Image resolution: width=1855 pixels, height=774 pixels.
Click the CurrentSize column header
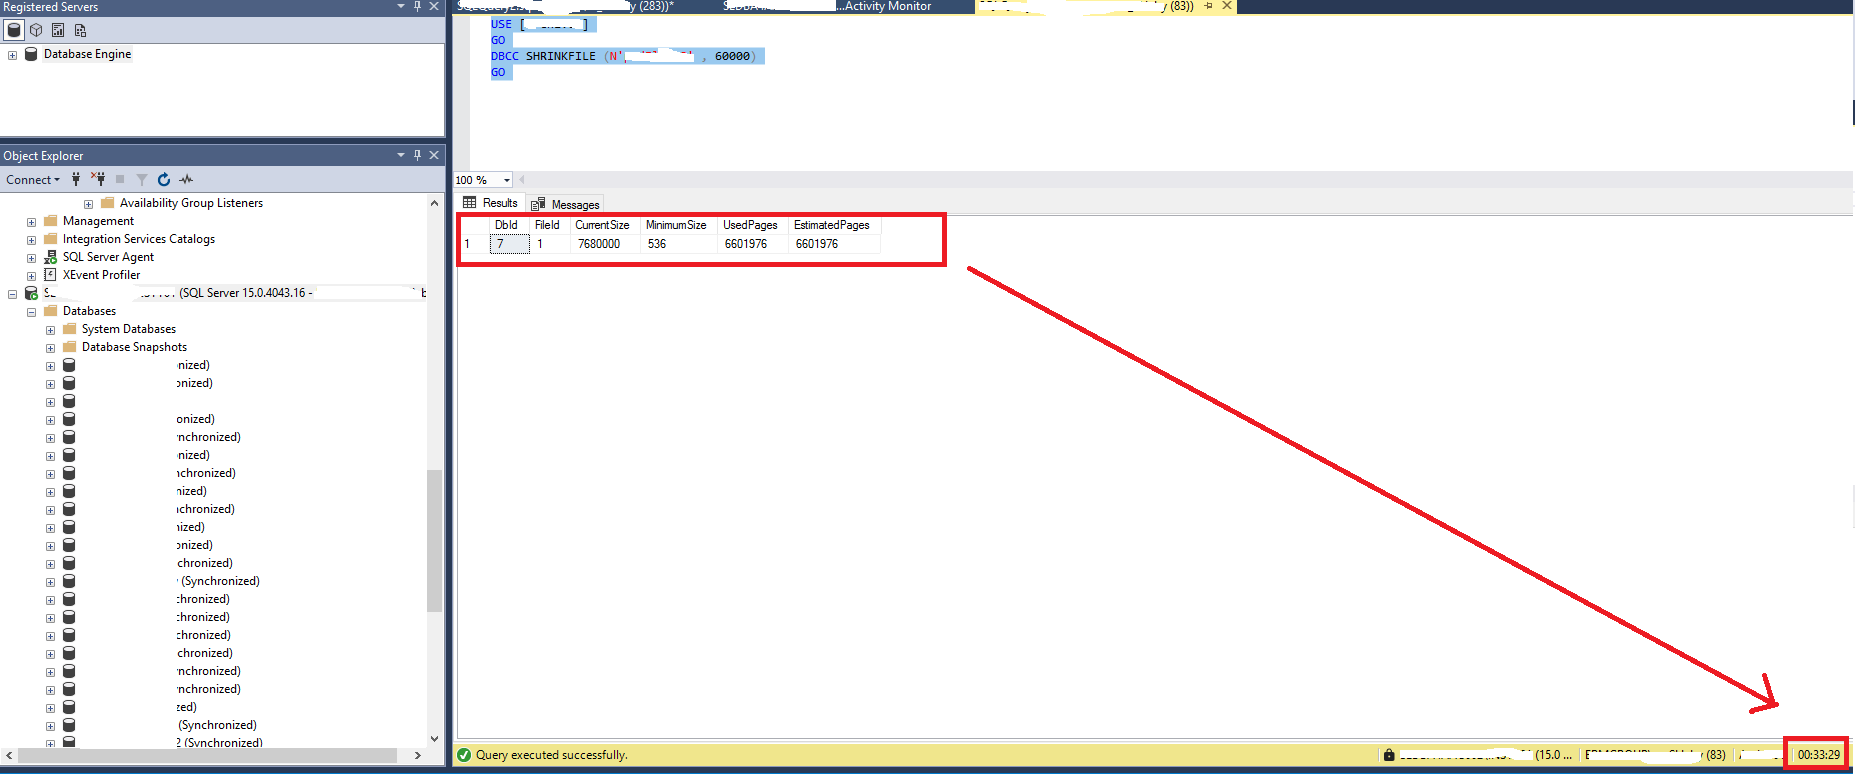click(602, 225)
